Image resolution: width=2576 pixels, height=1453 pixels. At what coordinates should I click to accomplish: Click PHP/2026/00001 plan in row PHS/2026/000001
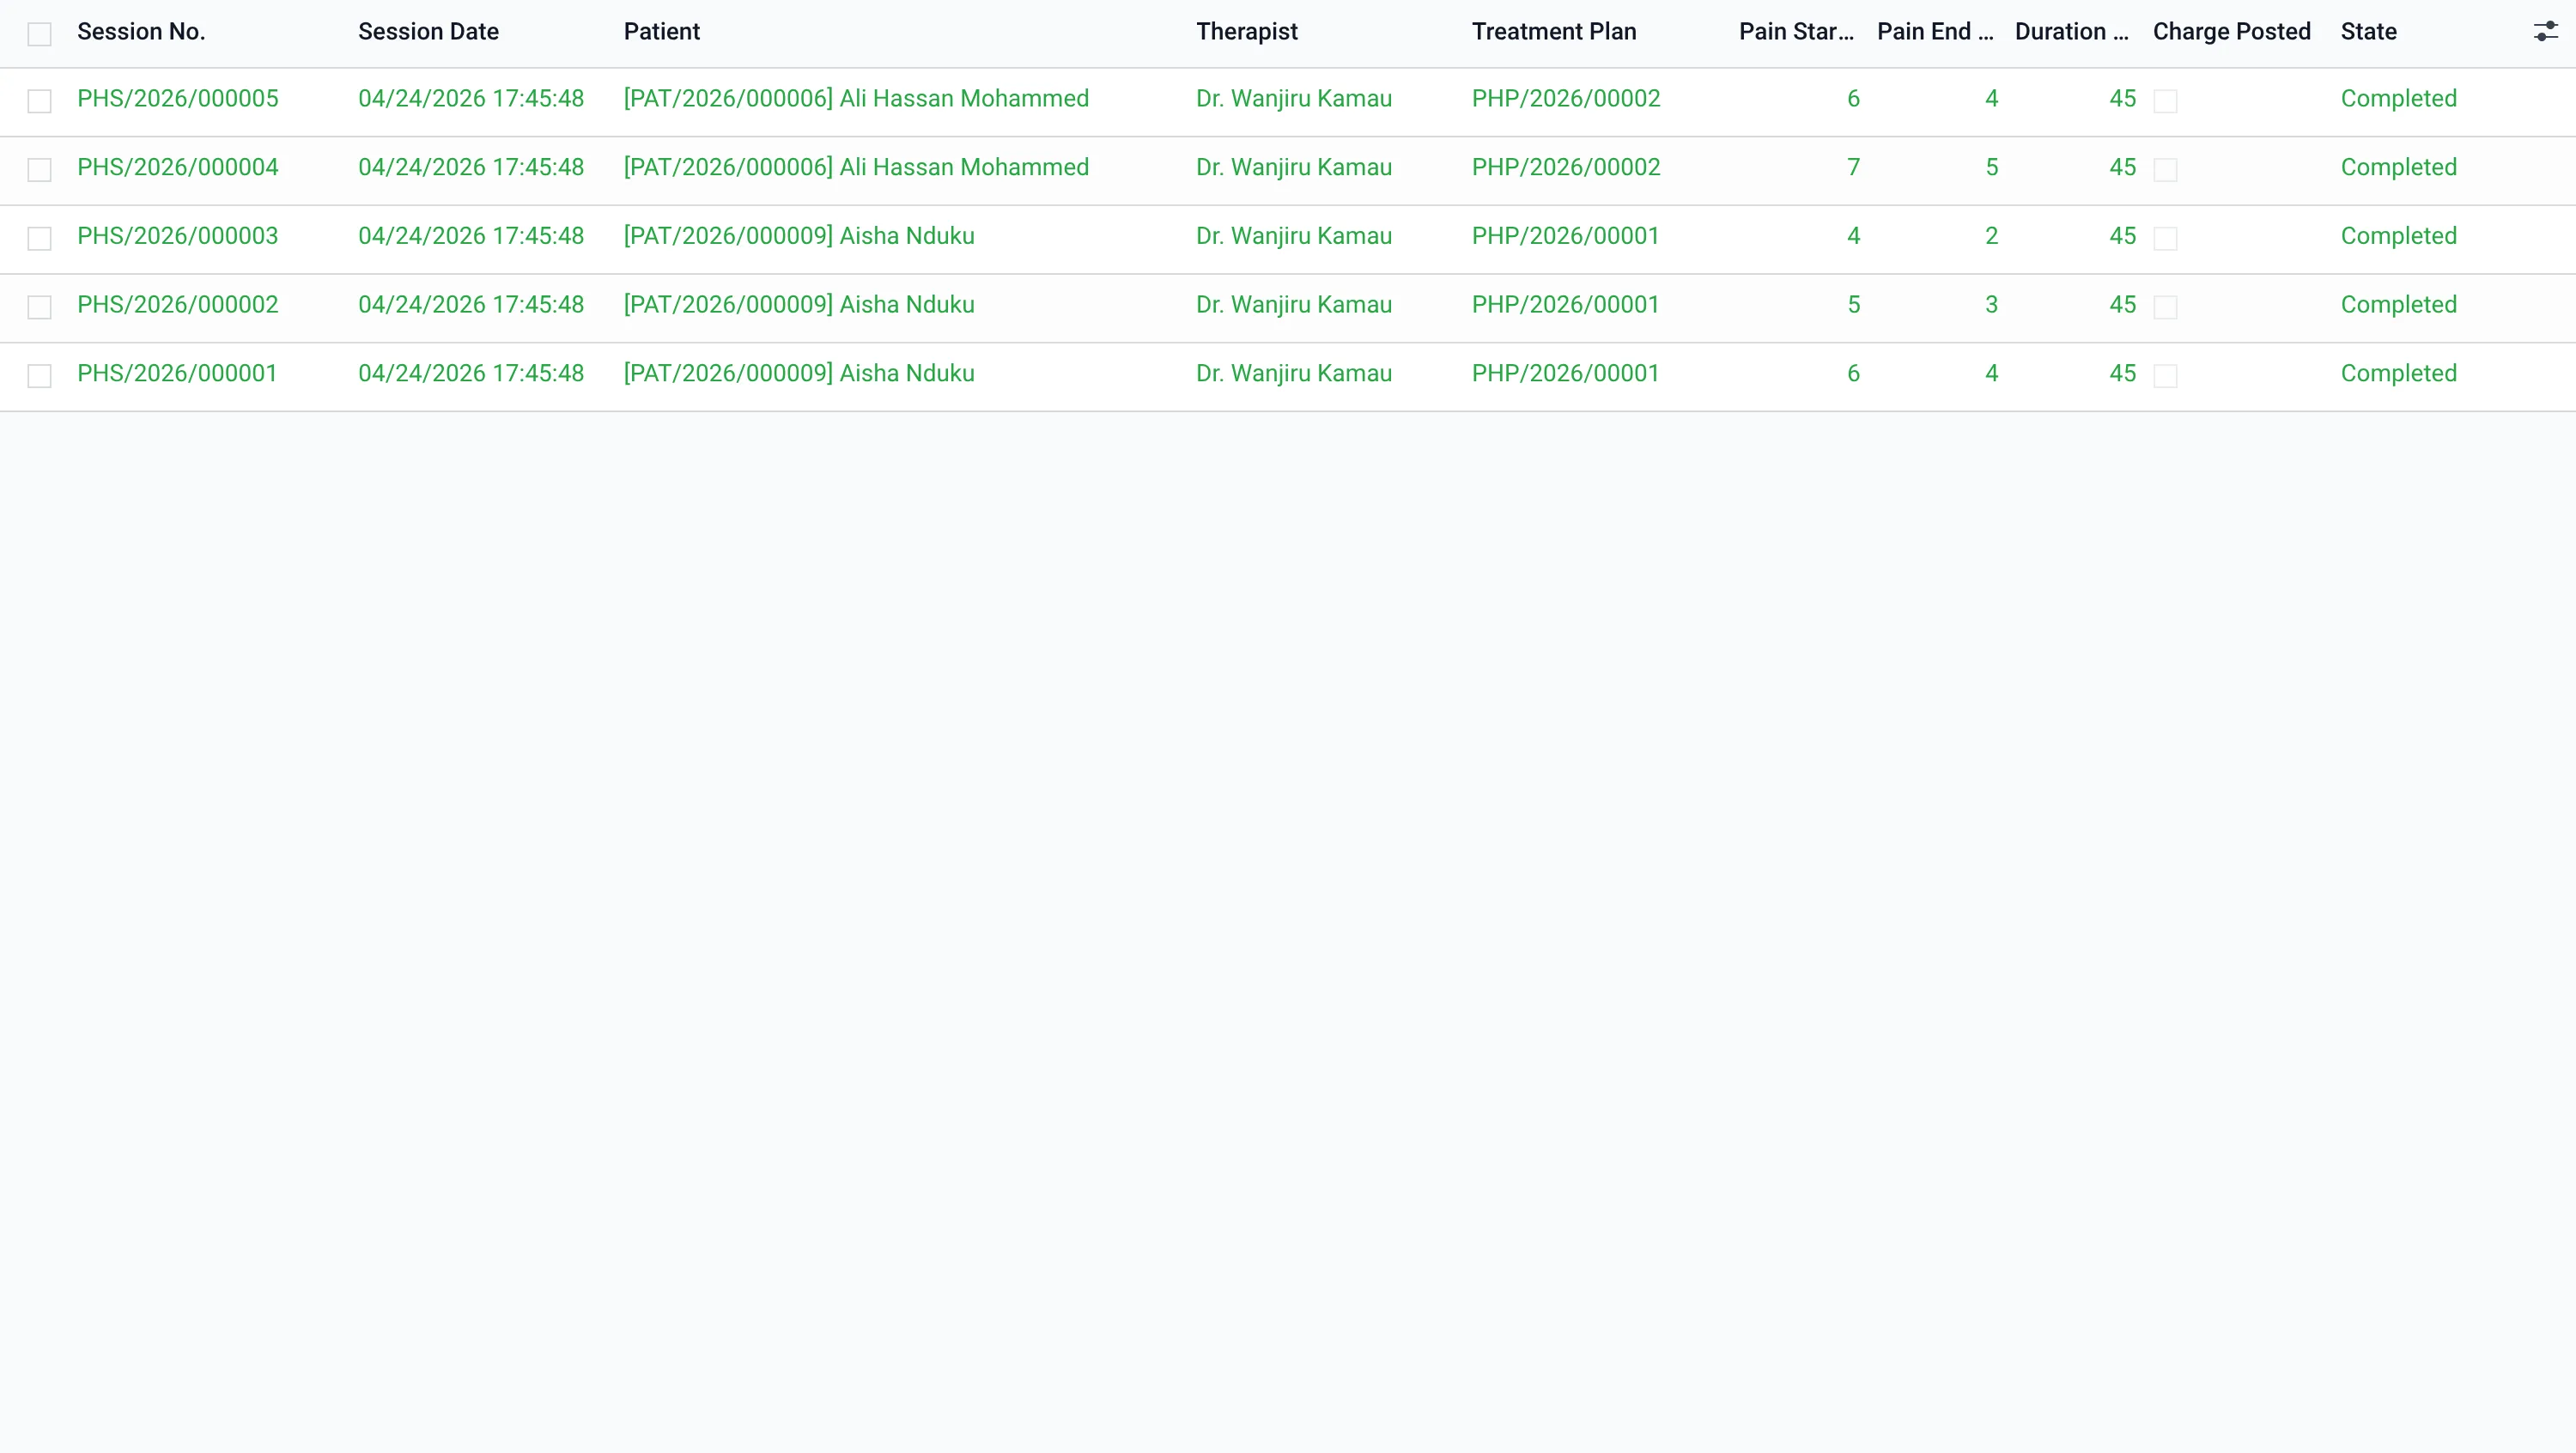pos(1565,374)
